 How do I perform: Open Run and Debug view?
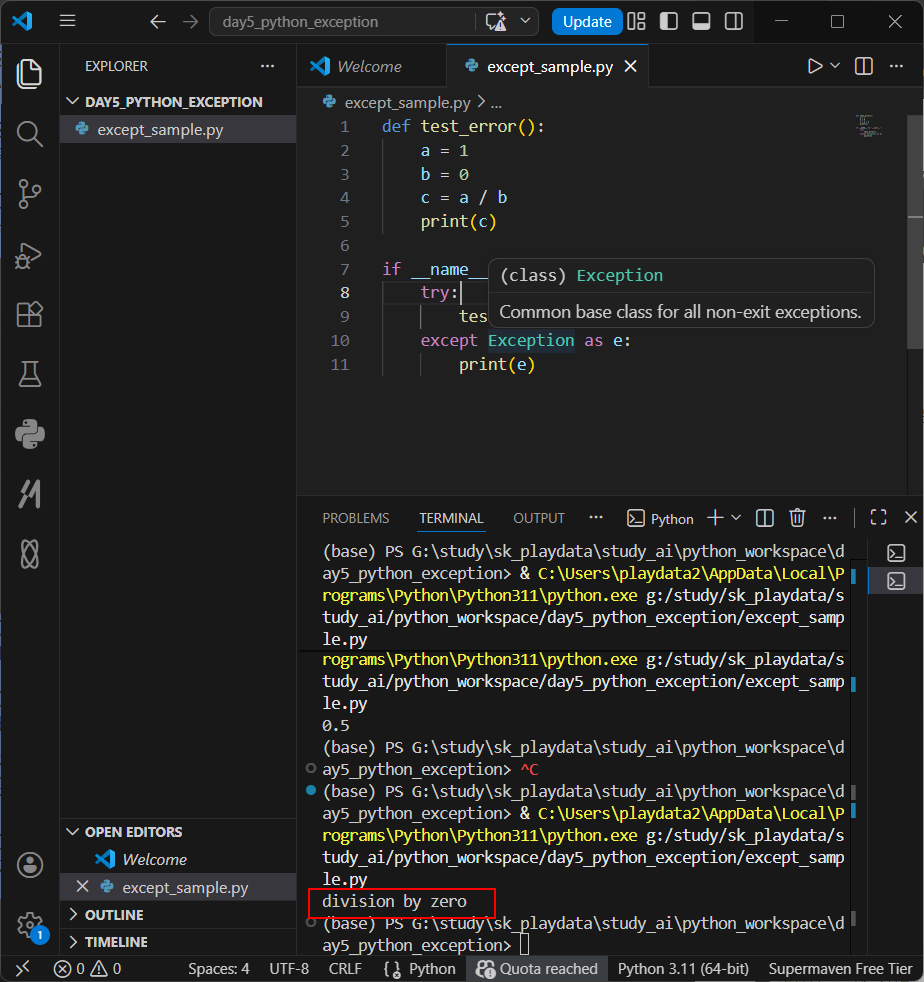point(29,255)
